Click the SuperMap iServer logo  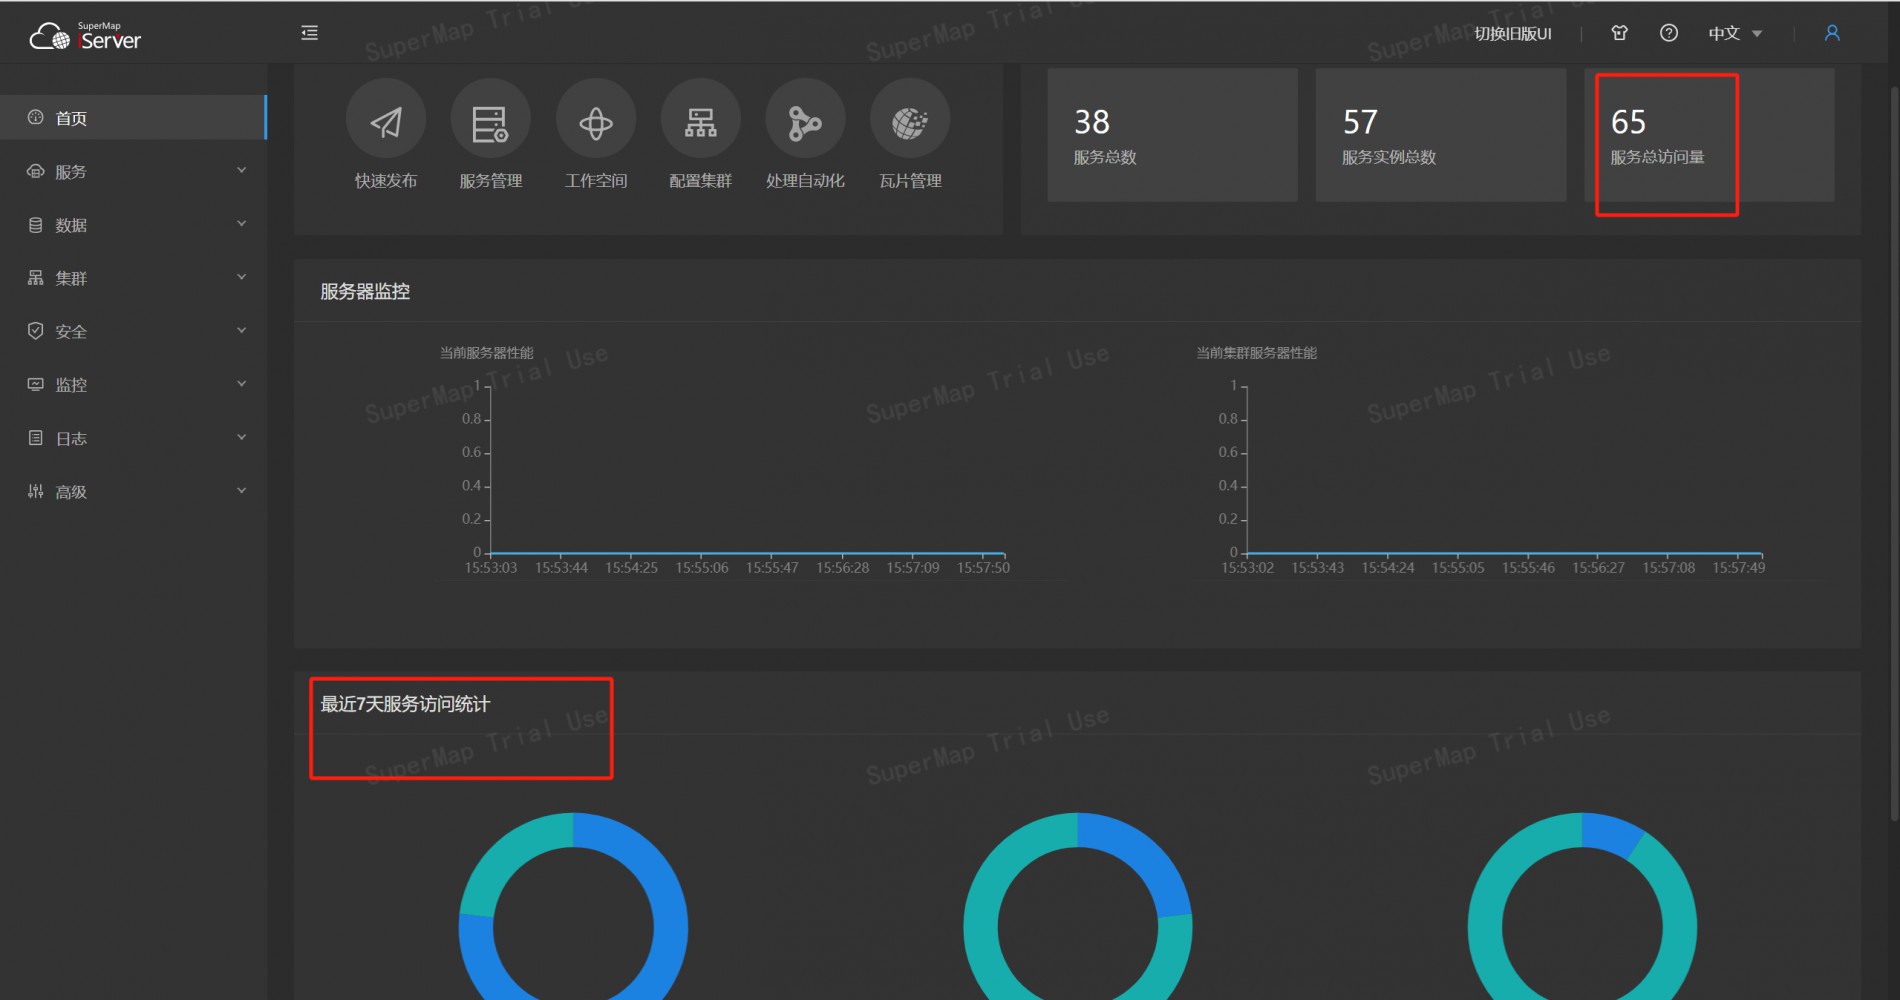coord(85,36)
